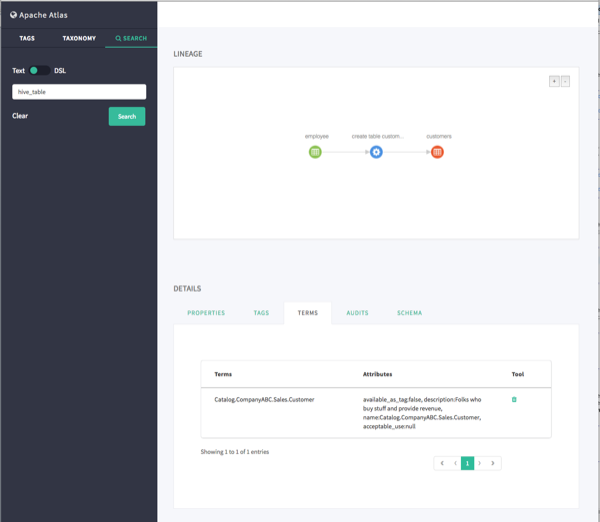Delete the Catalog.CompanyABC.Sales.Customer term
600x522 pixels.
tap(514, 400)
